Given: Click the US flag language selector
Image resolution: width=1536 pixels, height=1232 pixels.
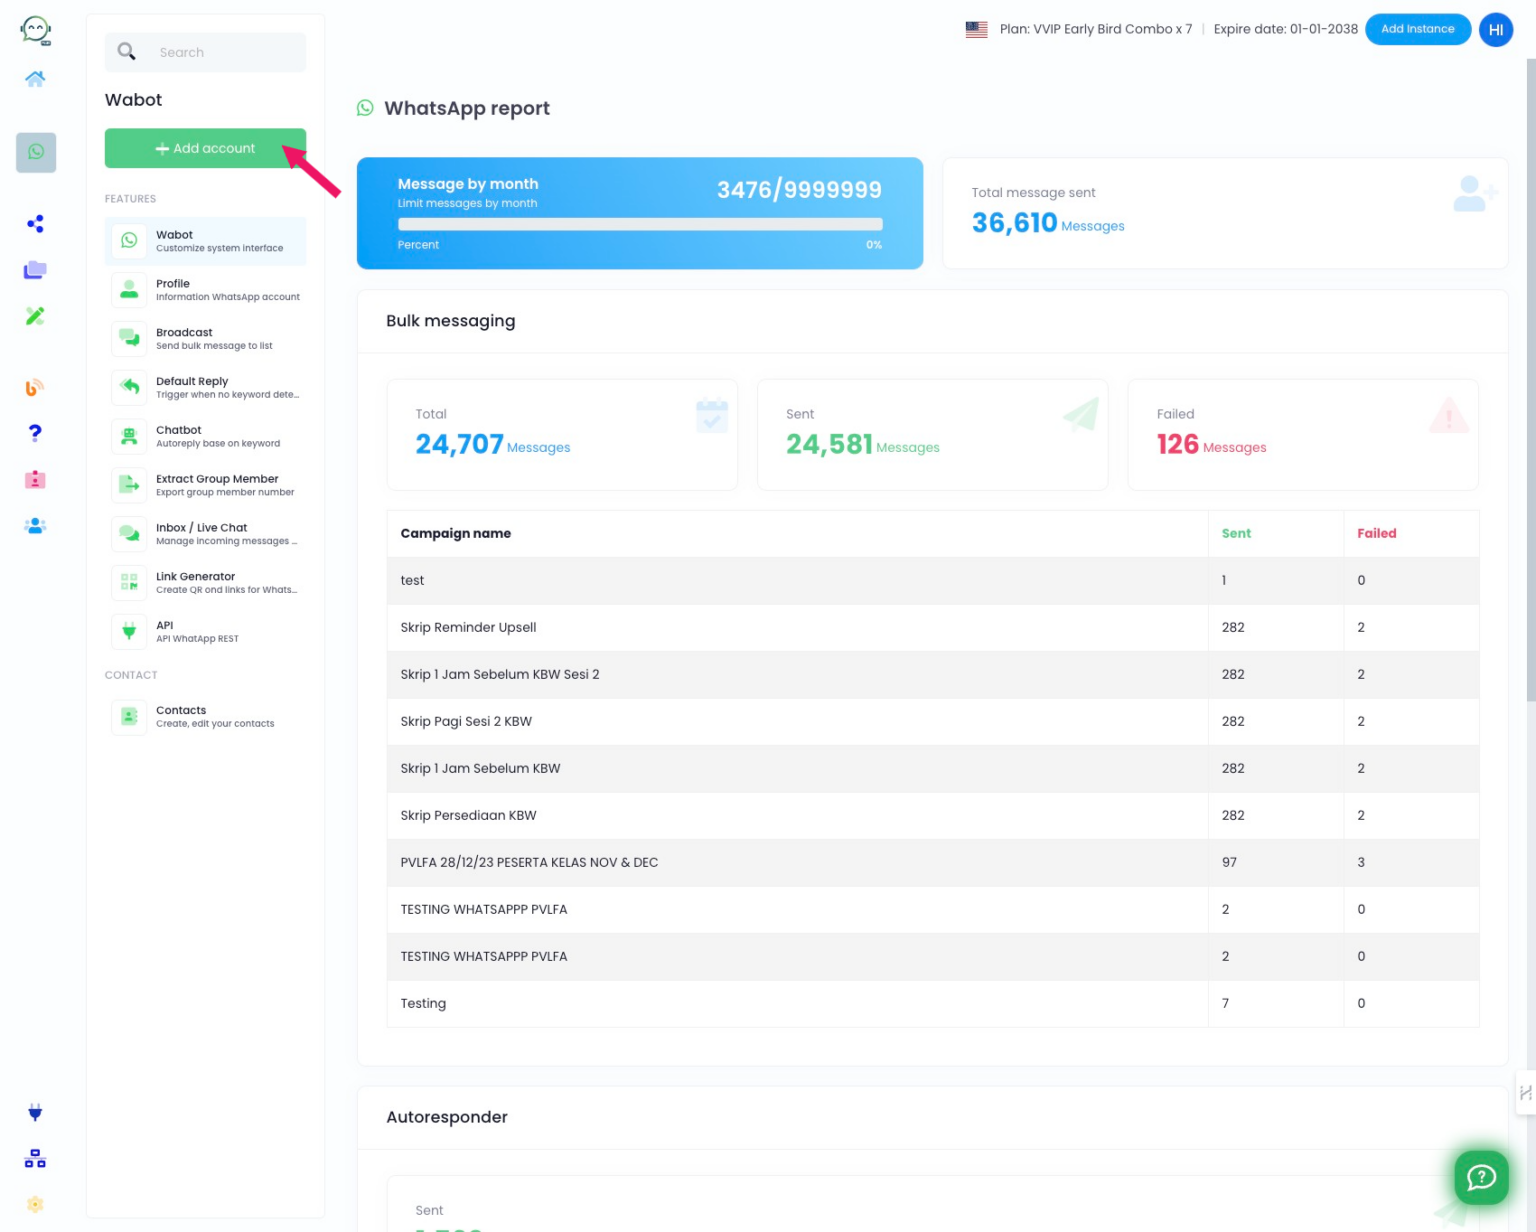Looking at the screenshot, I should point(976,30).
